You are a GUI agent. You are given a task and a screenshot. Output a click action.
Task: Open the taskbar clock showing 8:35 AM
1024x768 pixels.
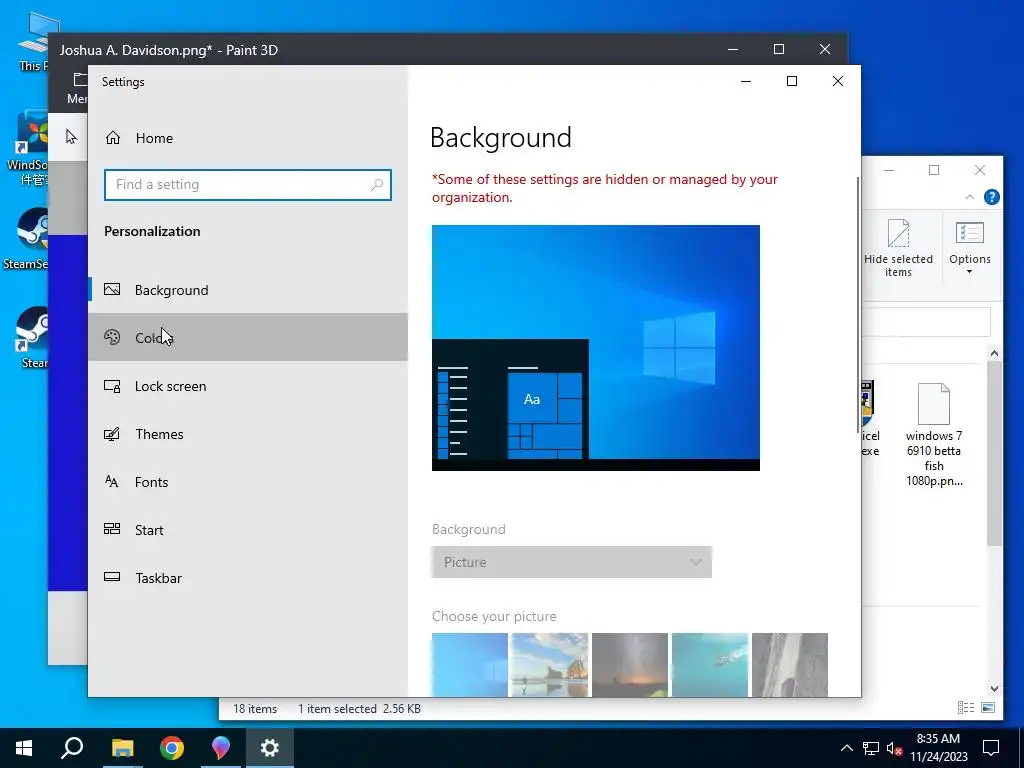(x=938, y=748)
